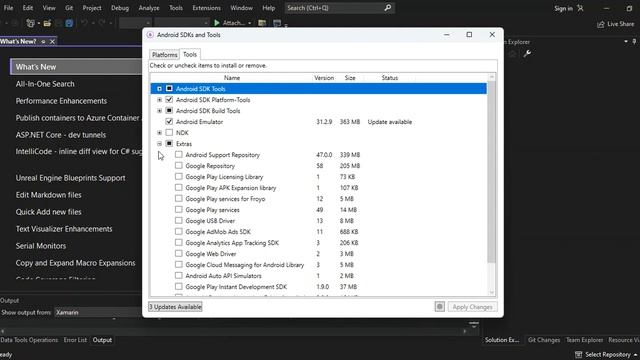This screenshot has width=640, height=360.
Task: Collapse the Extras tree node
Action: point(160,144)
